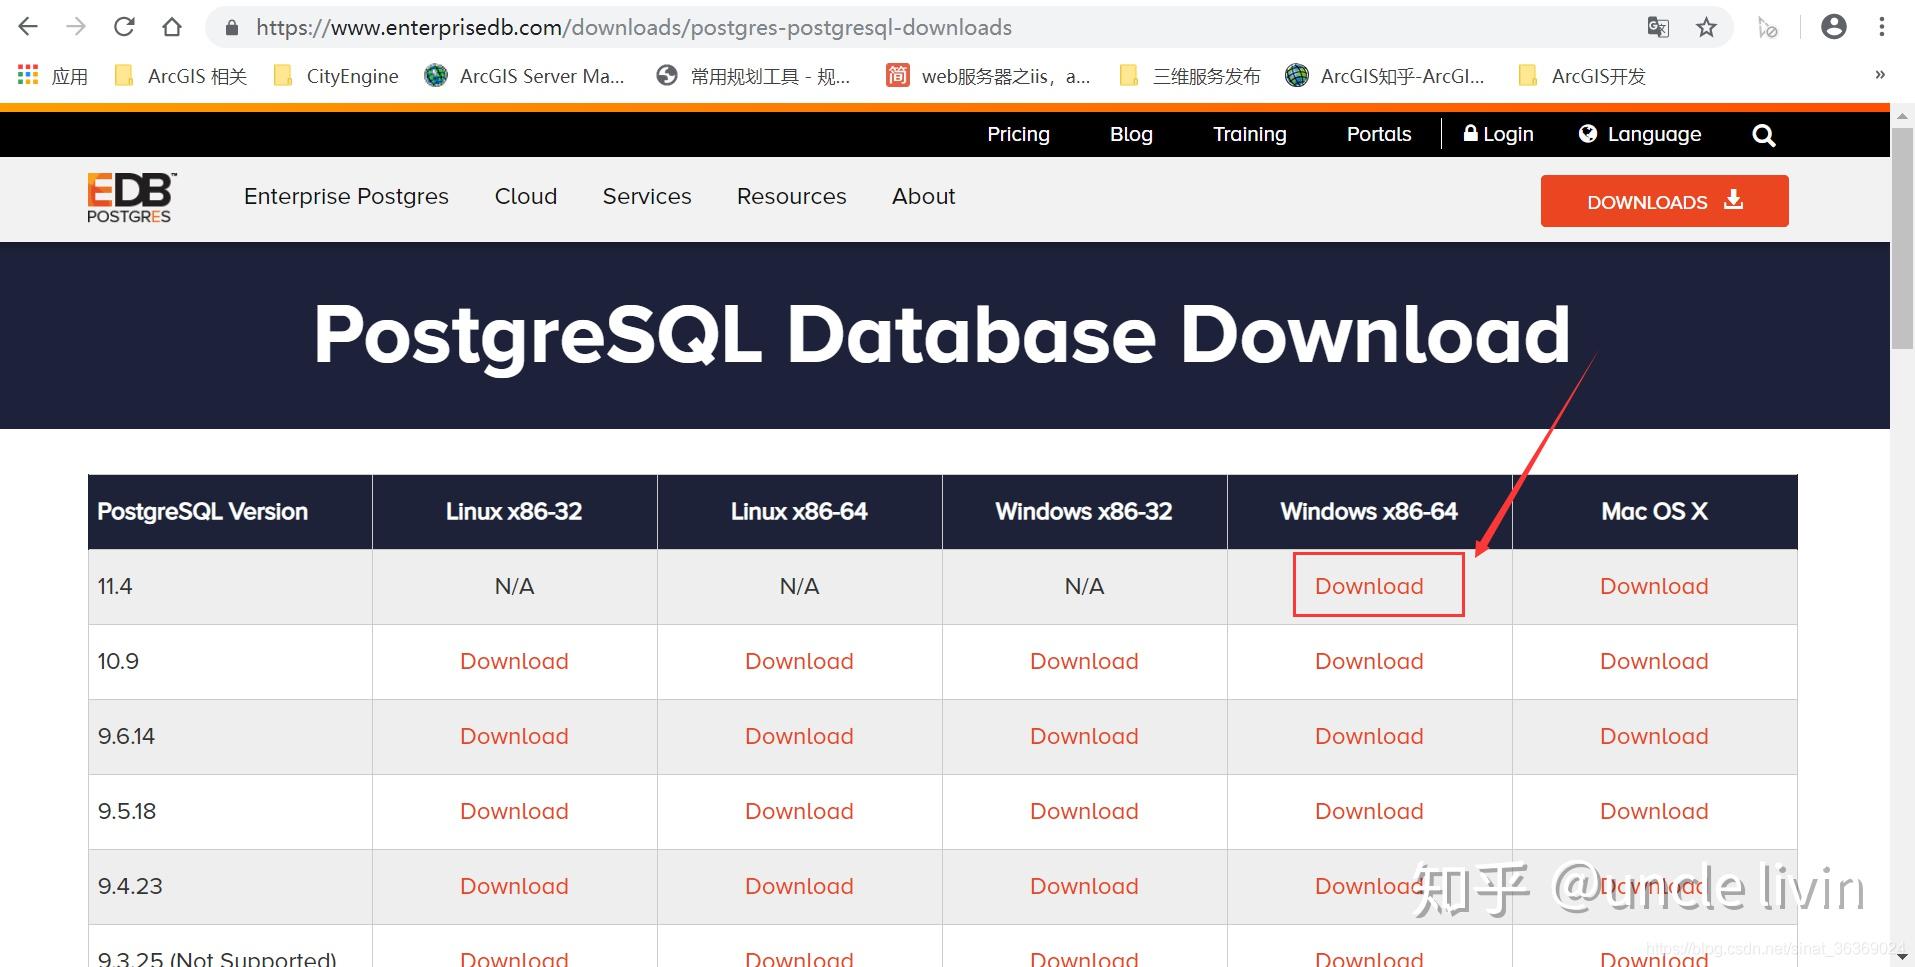
Task: Download PostgreSQL 11.4 for Windows x86-64
Action: click(x=1368, y=586)
